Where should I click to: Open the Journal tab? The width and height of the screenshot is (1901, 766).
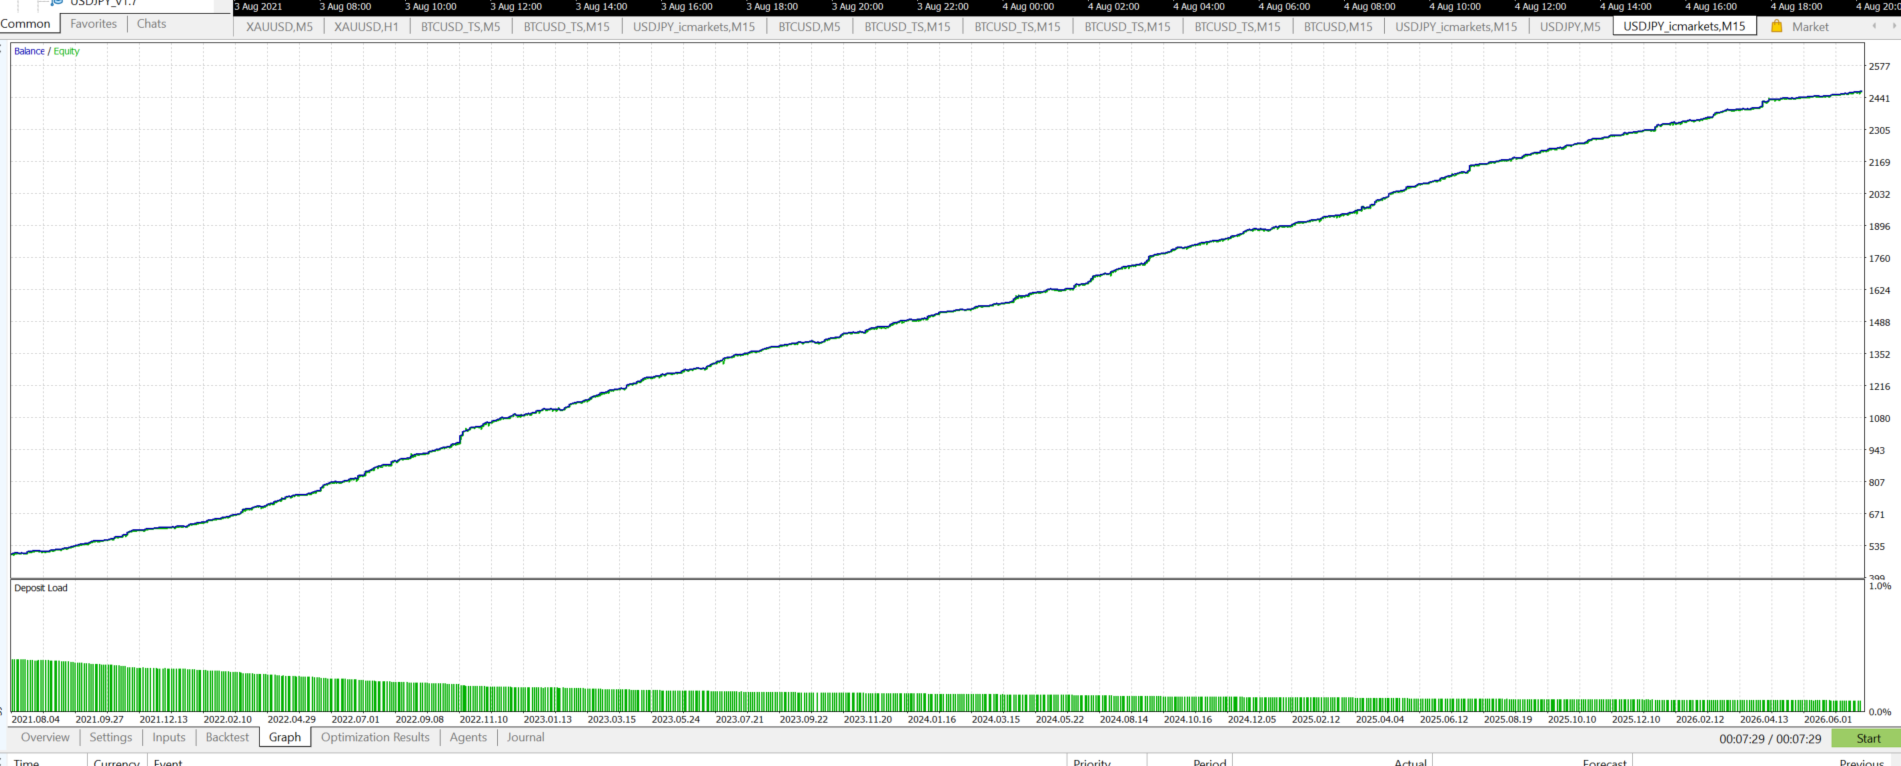(x=525, y=738)
